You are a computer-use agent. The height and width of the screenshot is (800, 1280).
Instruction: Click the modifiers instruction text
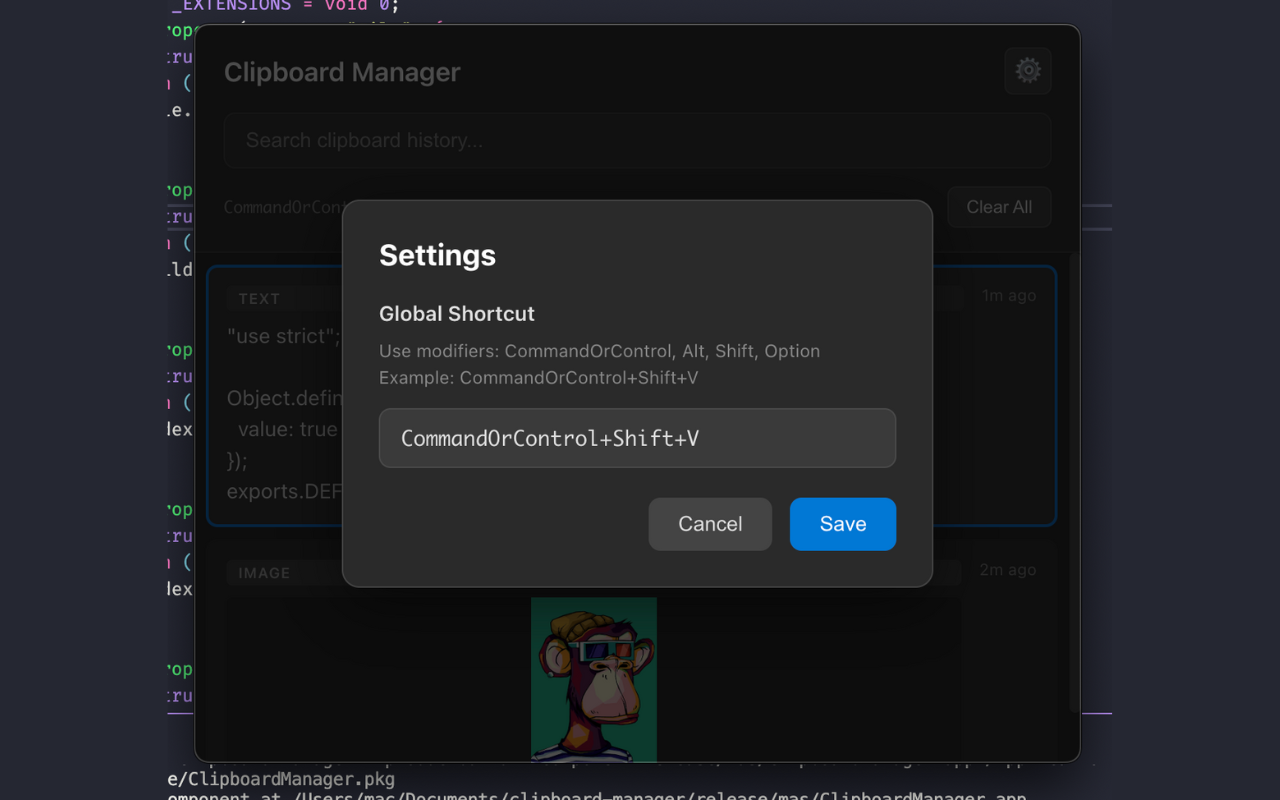[x=599, y=351]
